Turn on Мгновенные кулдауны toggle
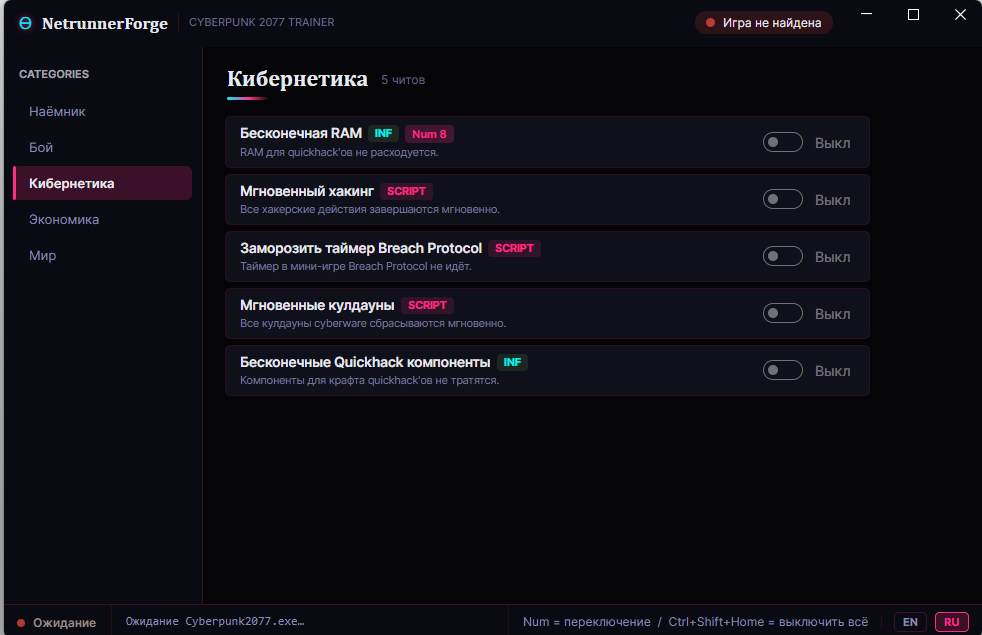The image size is (982, 635). pos(782,313)
